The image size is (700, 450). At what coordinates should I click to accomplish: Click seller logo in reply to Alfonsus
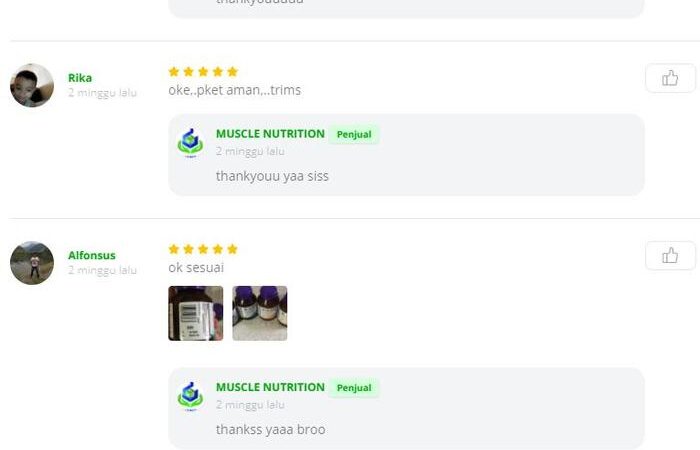190,396
